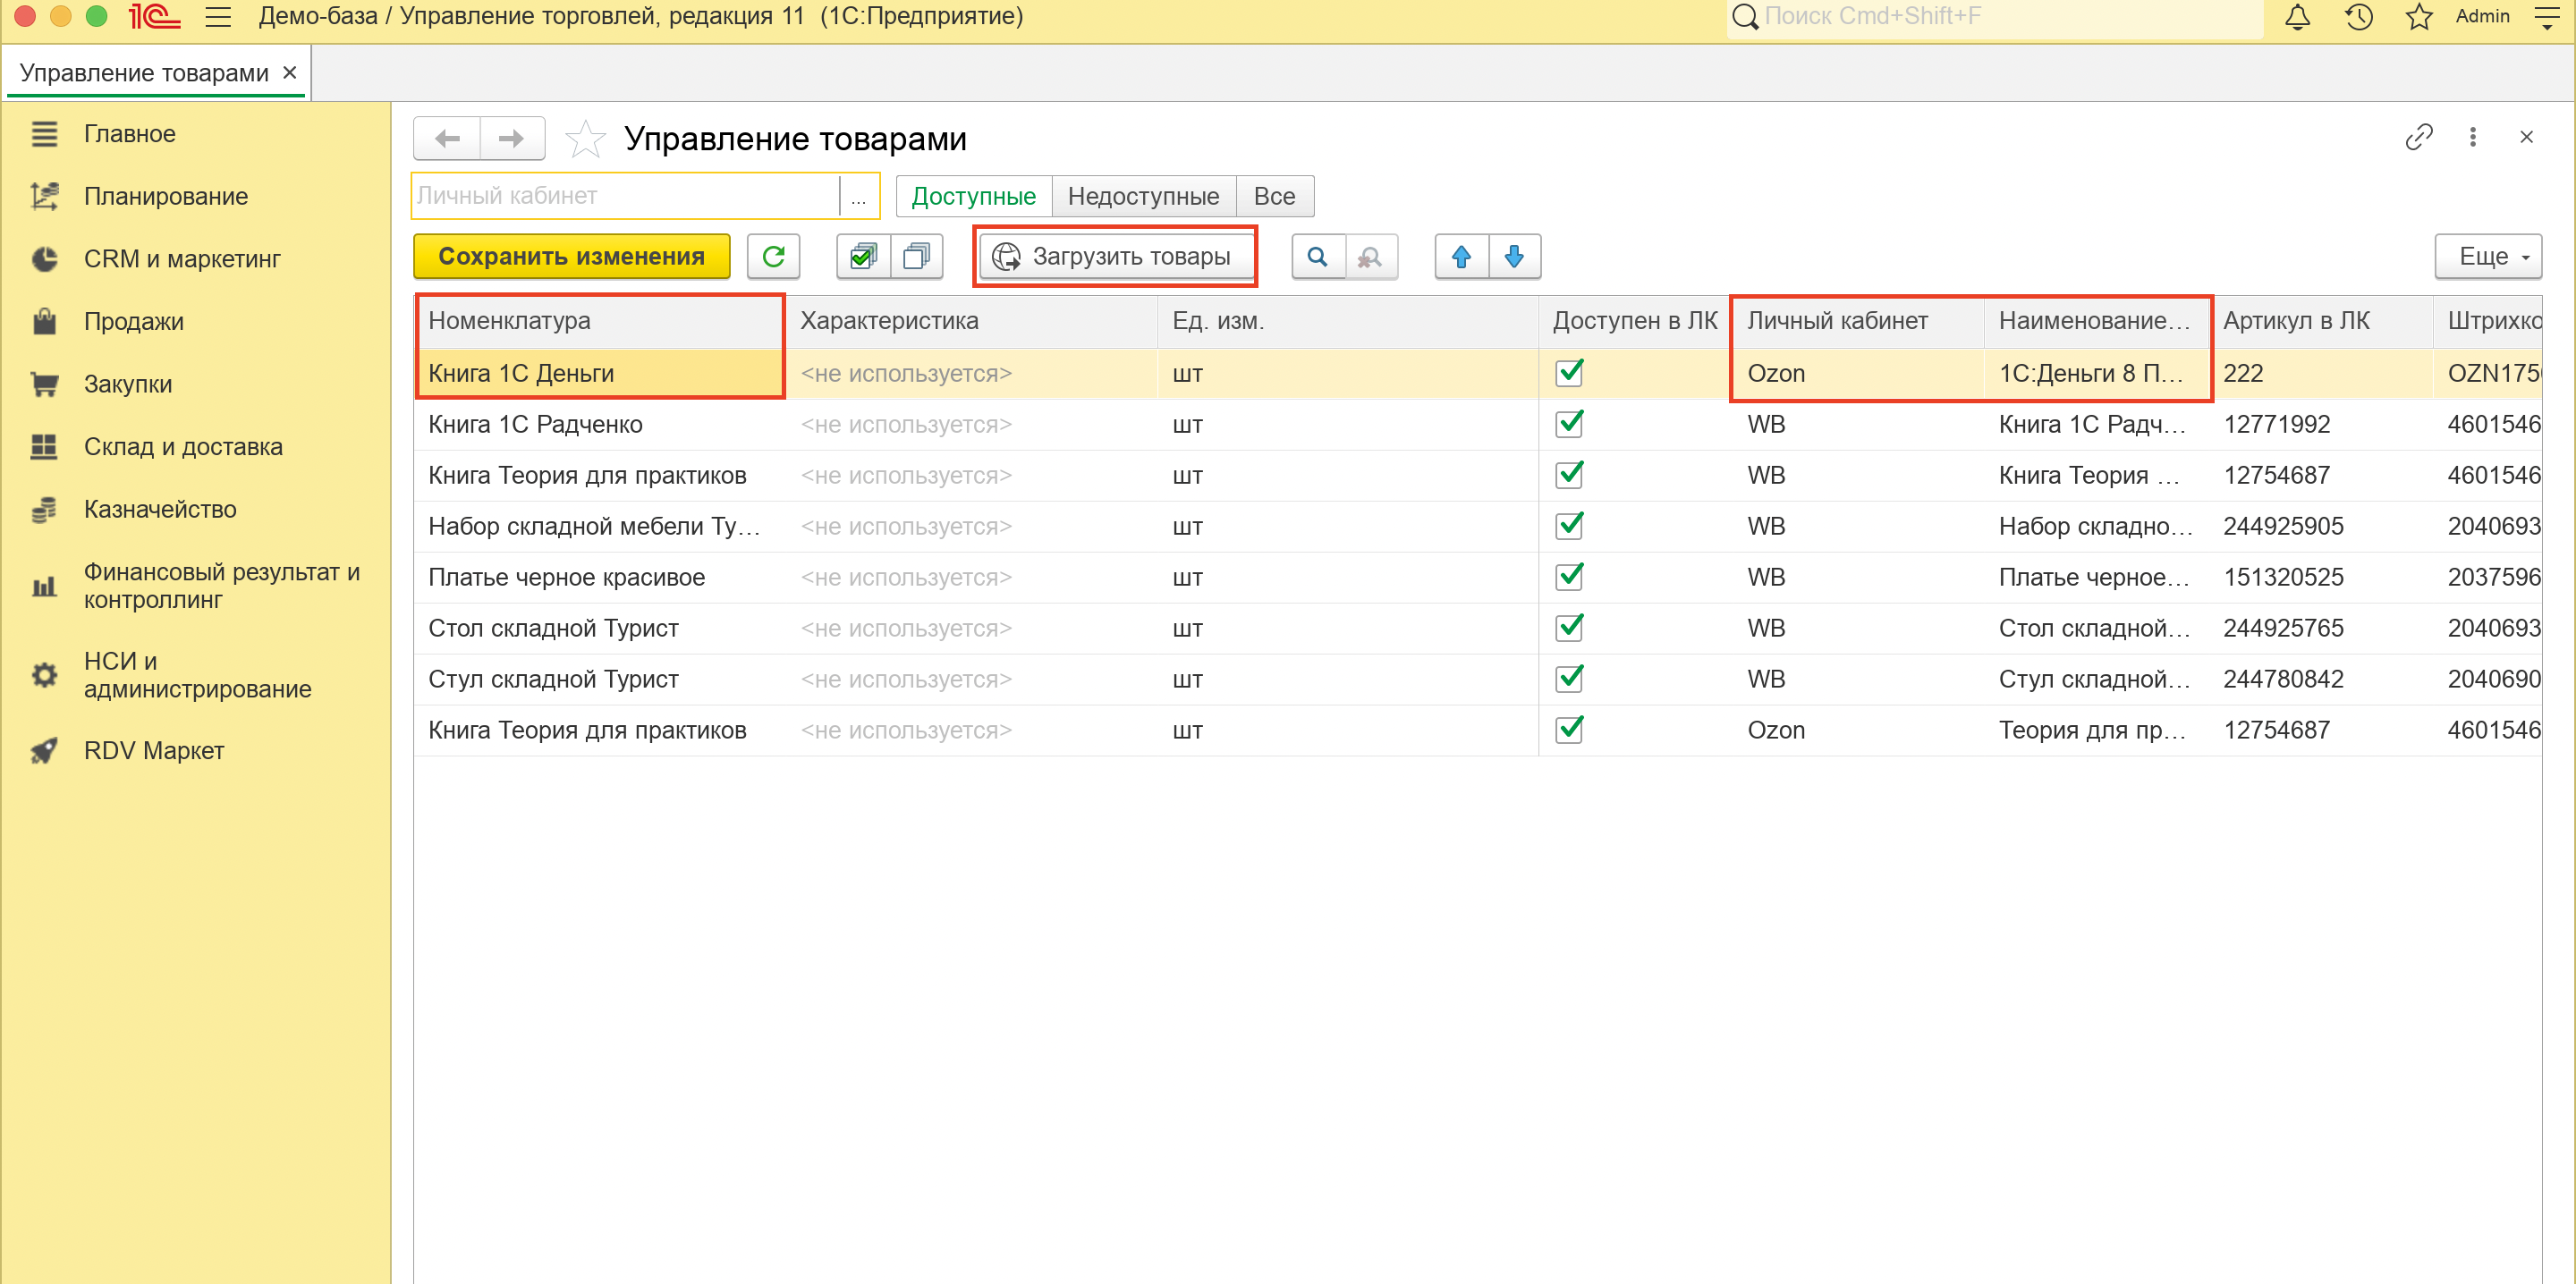Sort by Личный кабинет column header
This screenshot has width=2576, height=1284.
(x=1858, y=321)
